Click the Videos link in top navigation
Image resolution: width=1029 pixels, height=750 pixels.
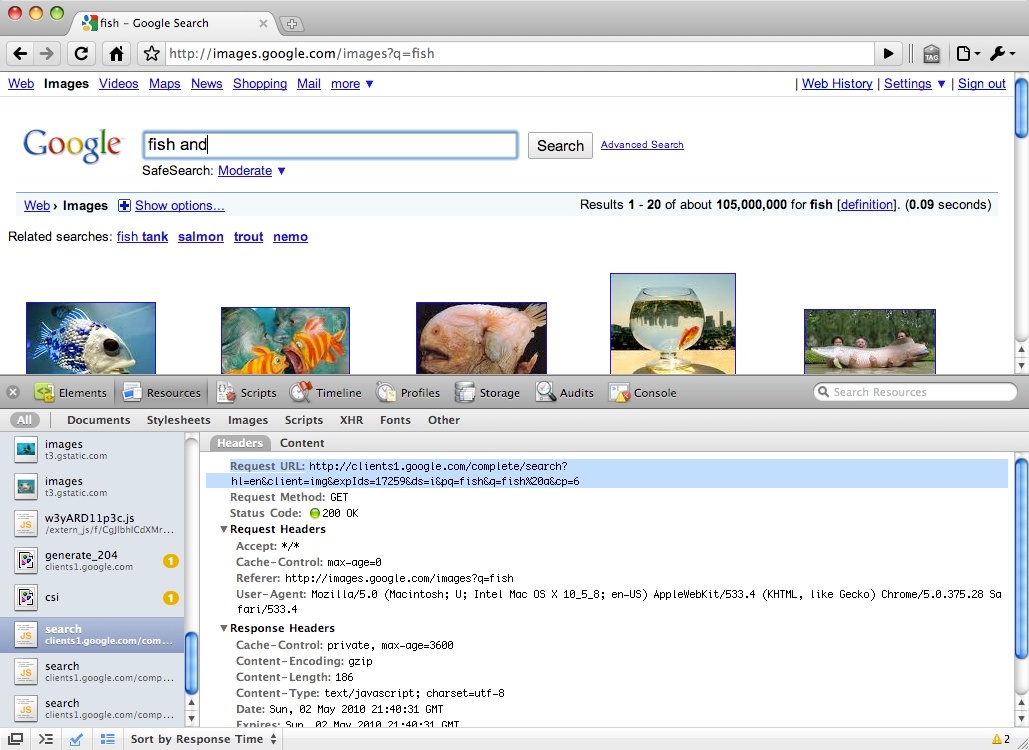click(x=119, y=83)
